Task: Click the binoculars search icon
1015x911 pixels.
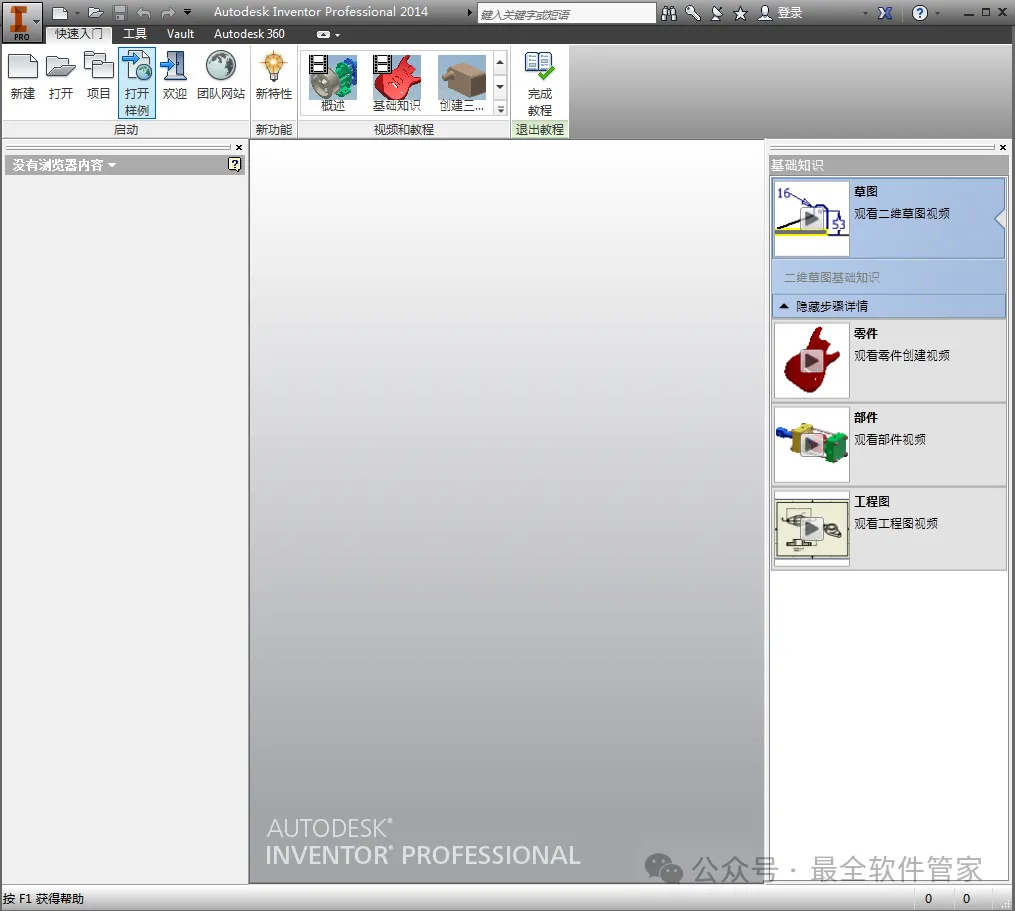Action: coord(669,13)
